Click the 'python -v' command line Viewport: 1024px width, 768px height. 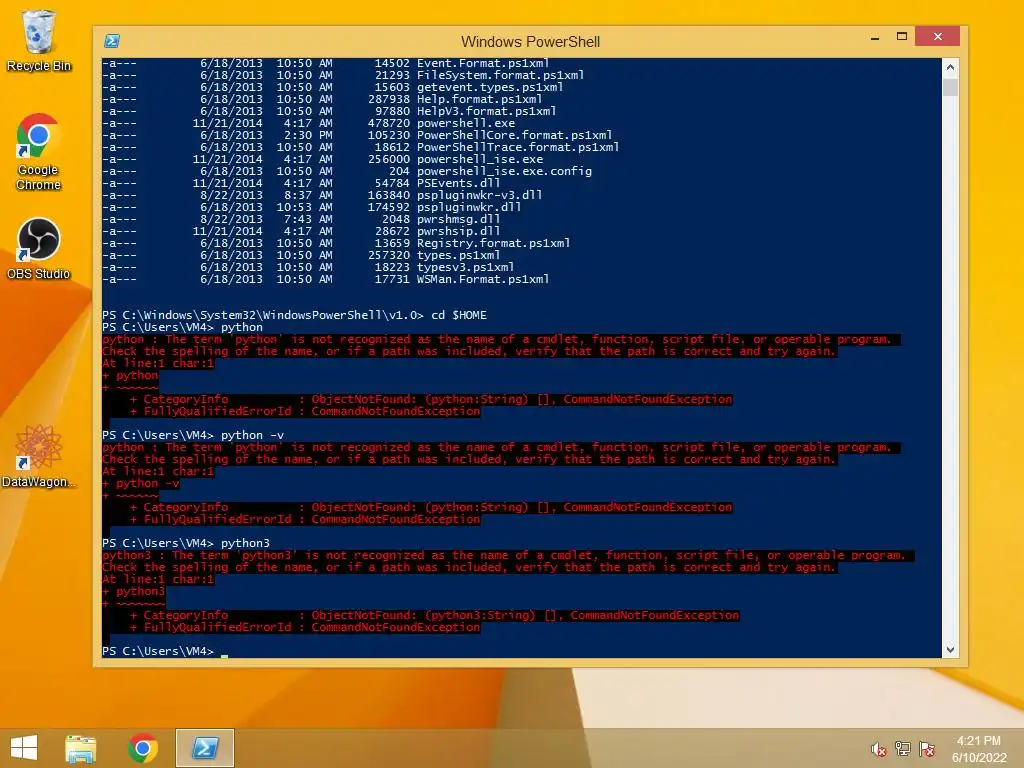click(193, 436)
